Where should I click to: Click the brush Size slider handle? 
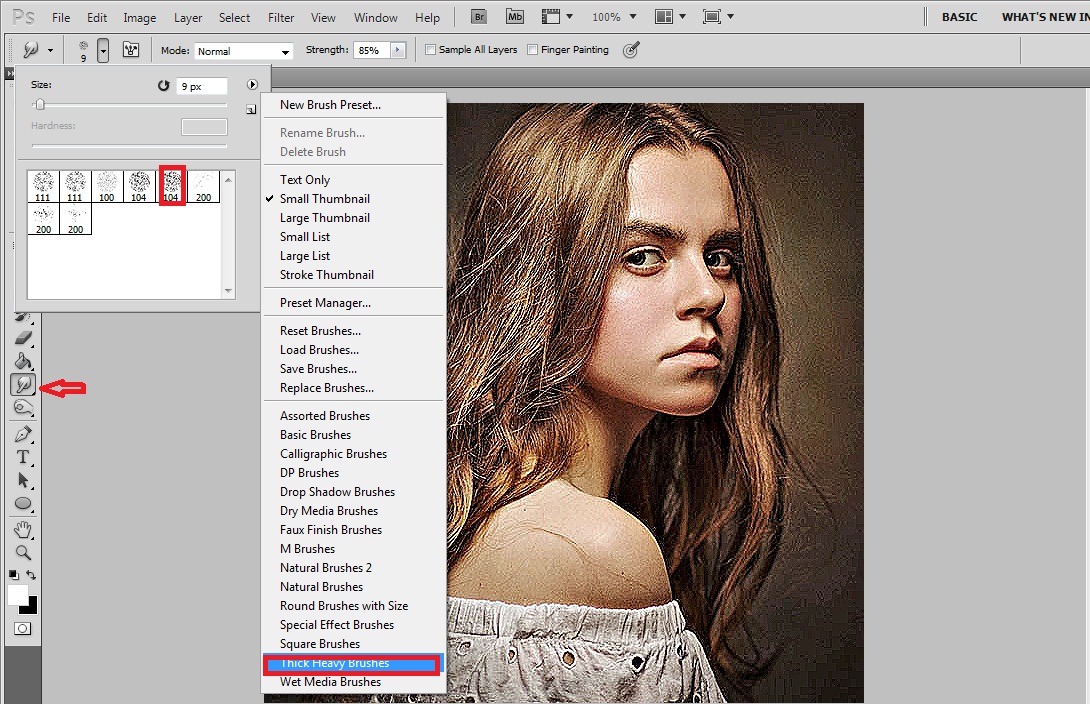40,104
